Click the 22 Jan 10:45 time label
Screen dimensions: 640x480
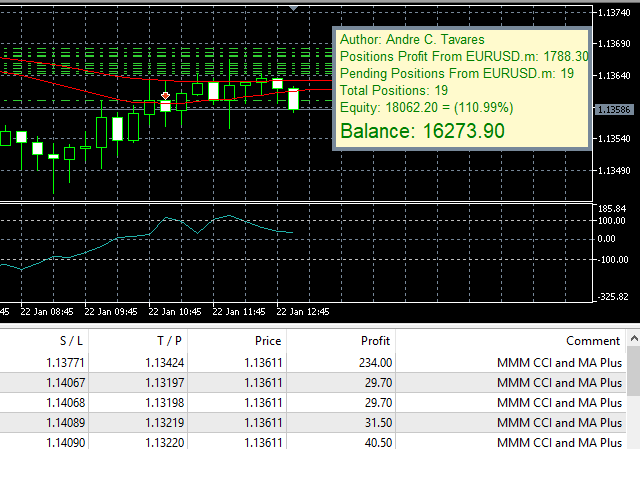click(x=175, y=312)
